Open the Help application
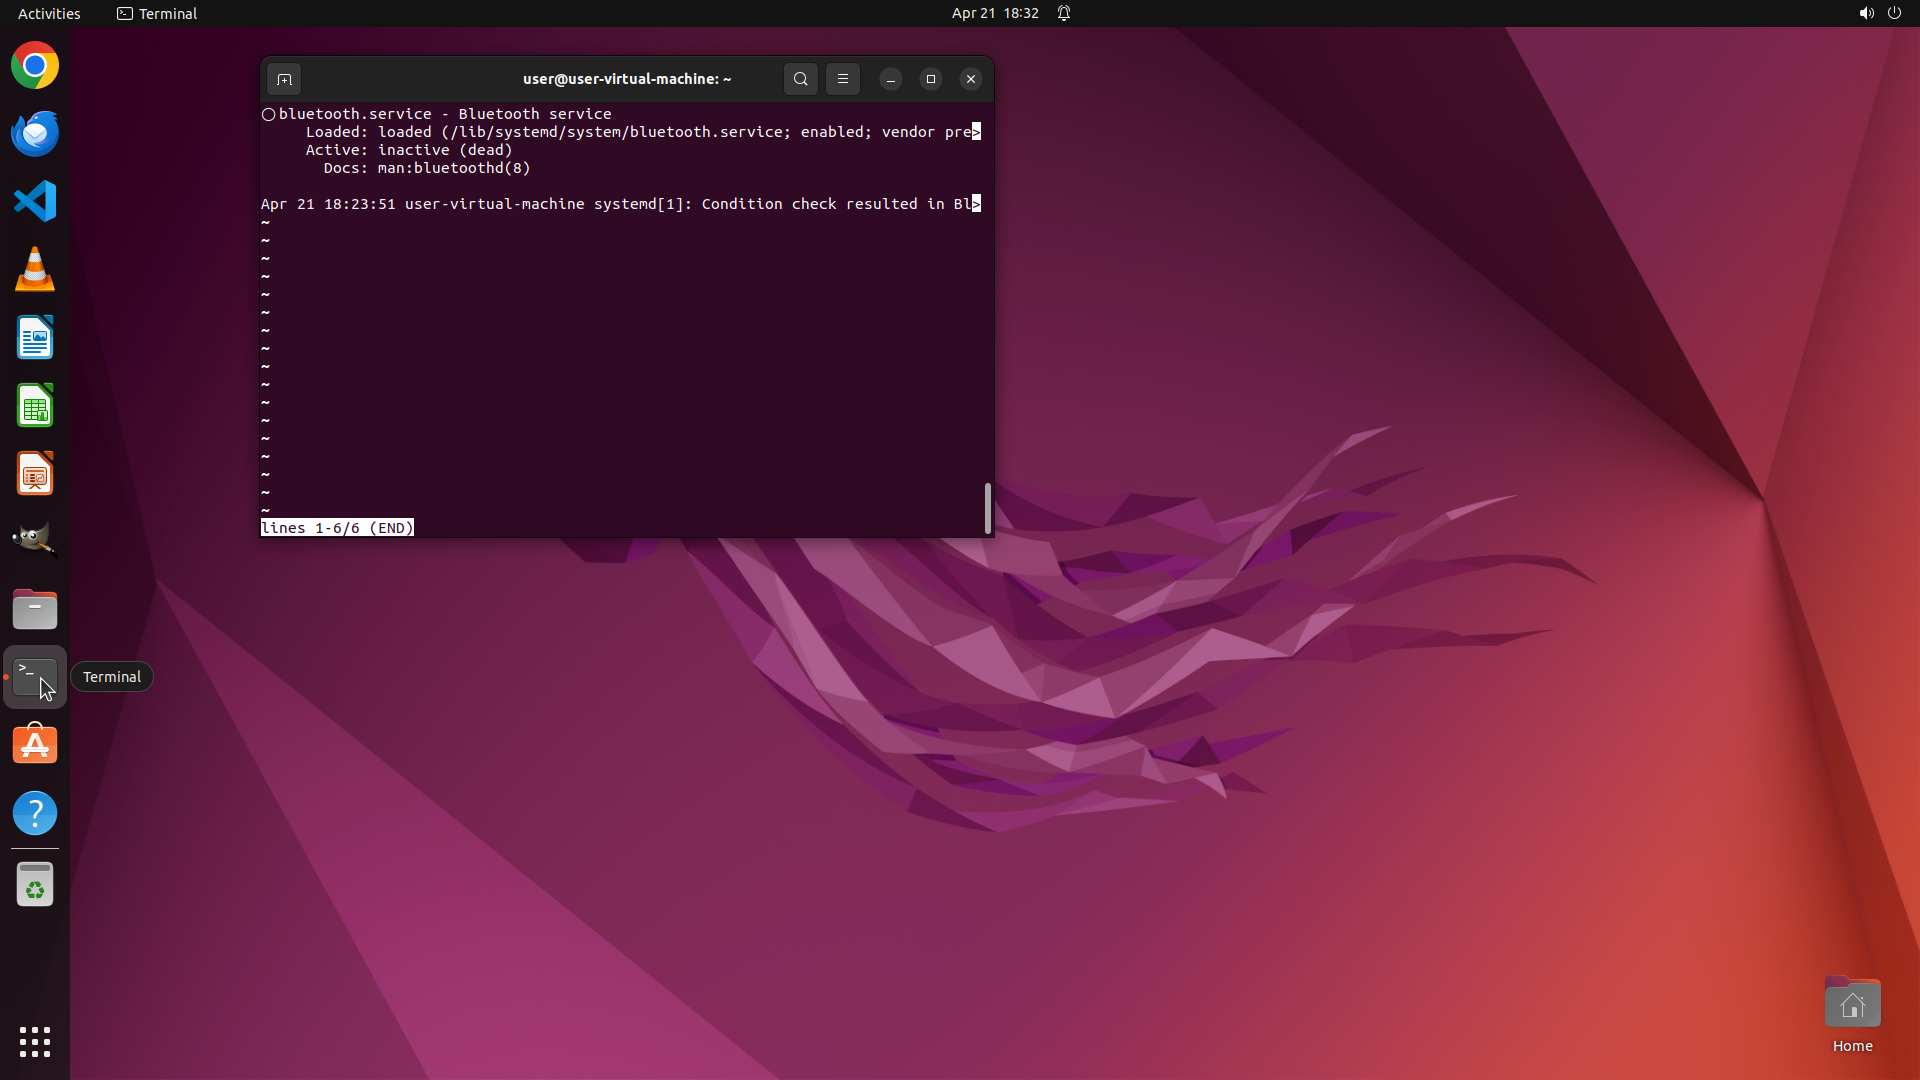Image resolution: width=1920 pixels, height=1080 pixels. tap(35, 813)
